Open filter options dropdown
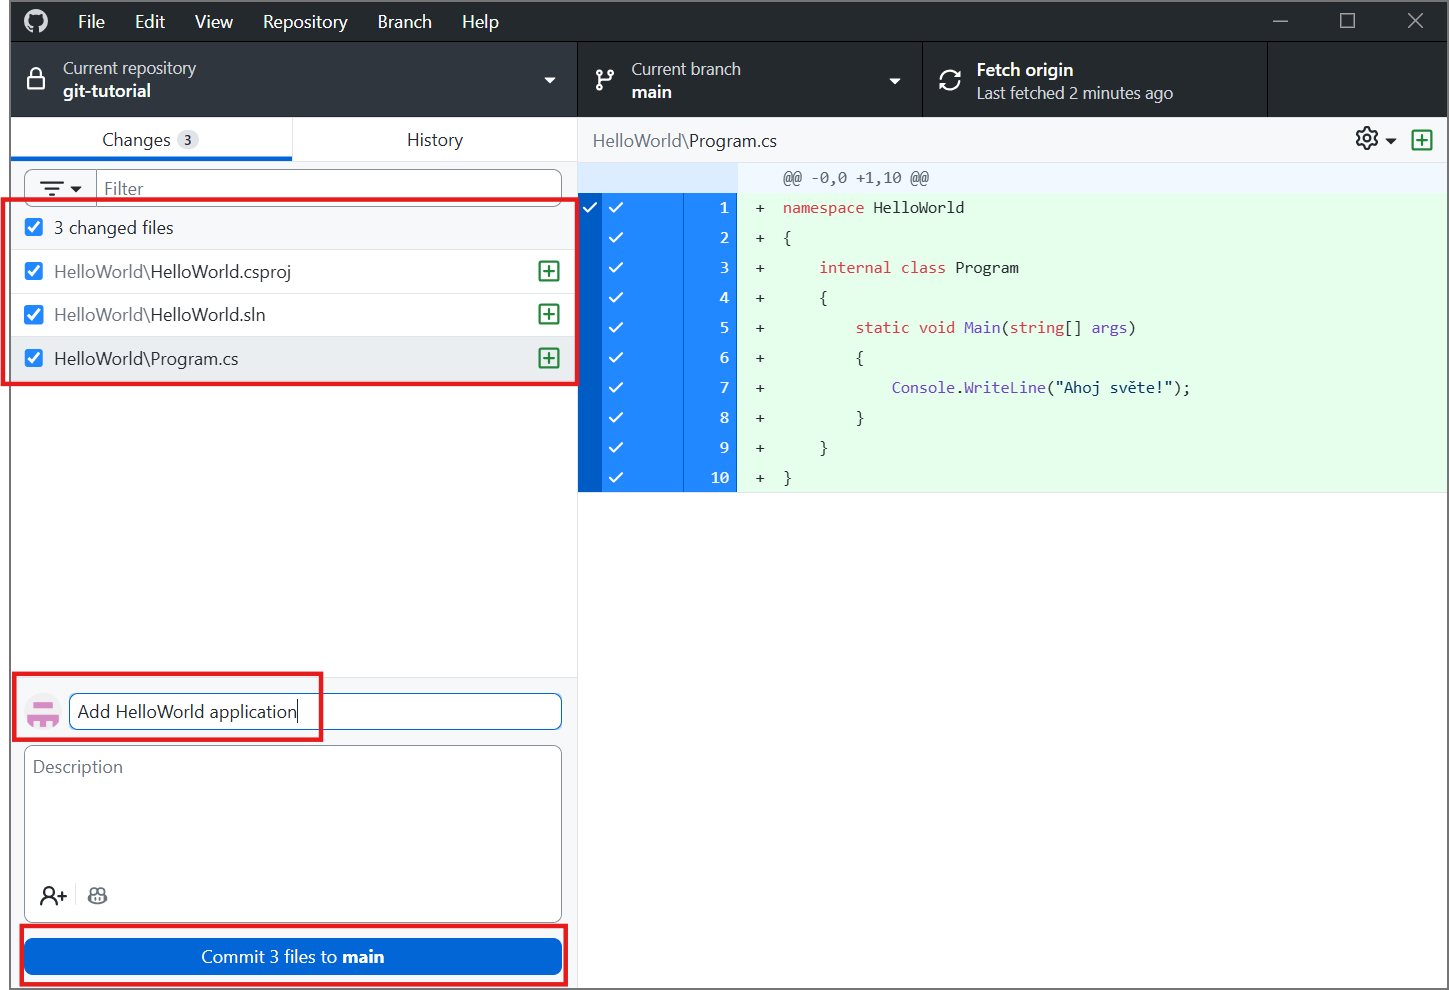The height and width of the screenshot is (990, 1449). point(60,188)
